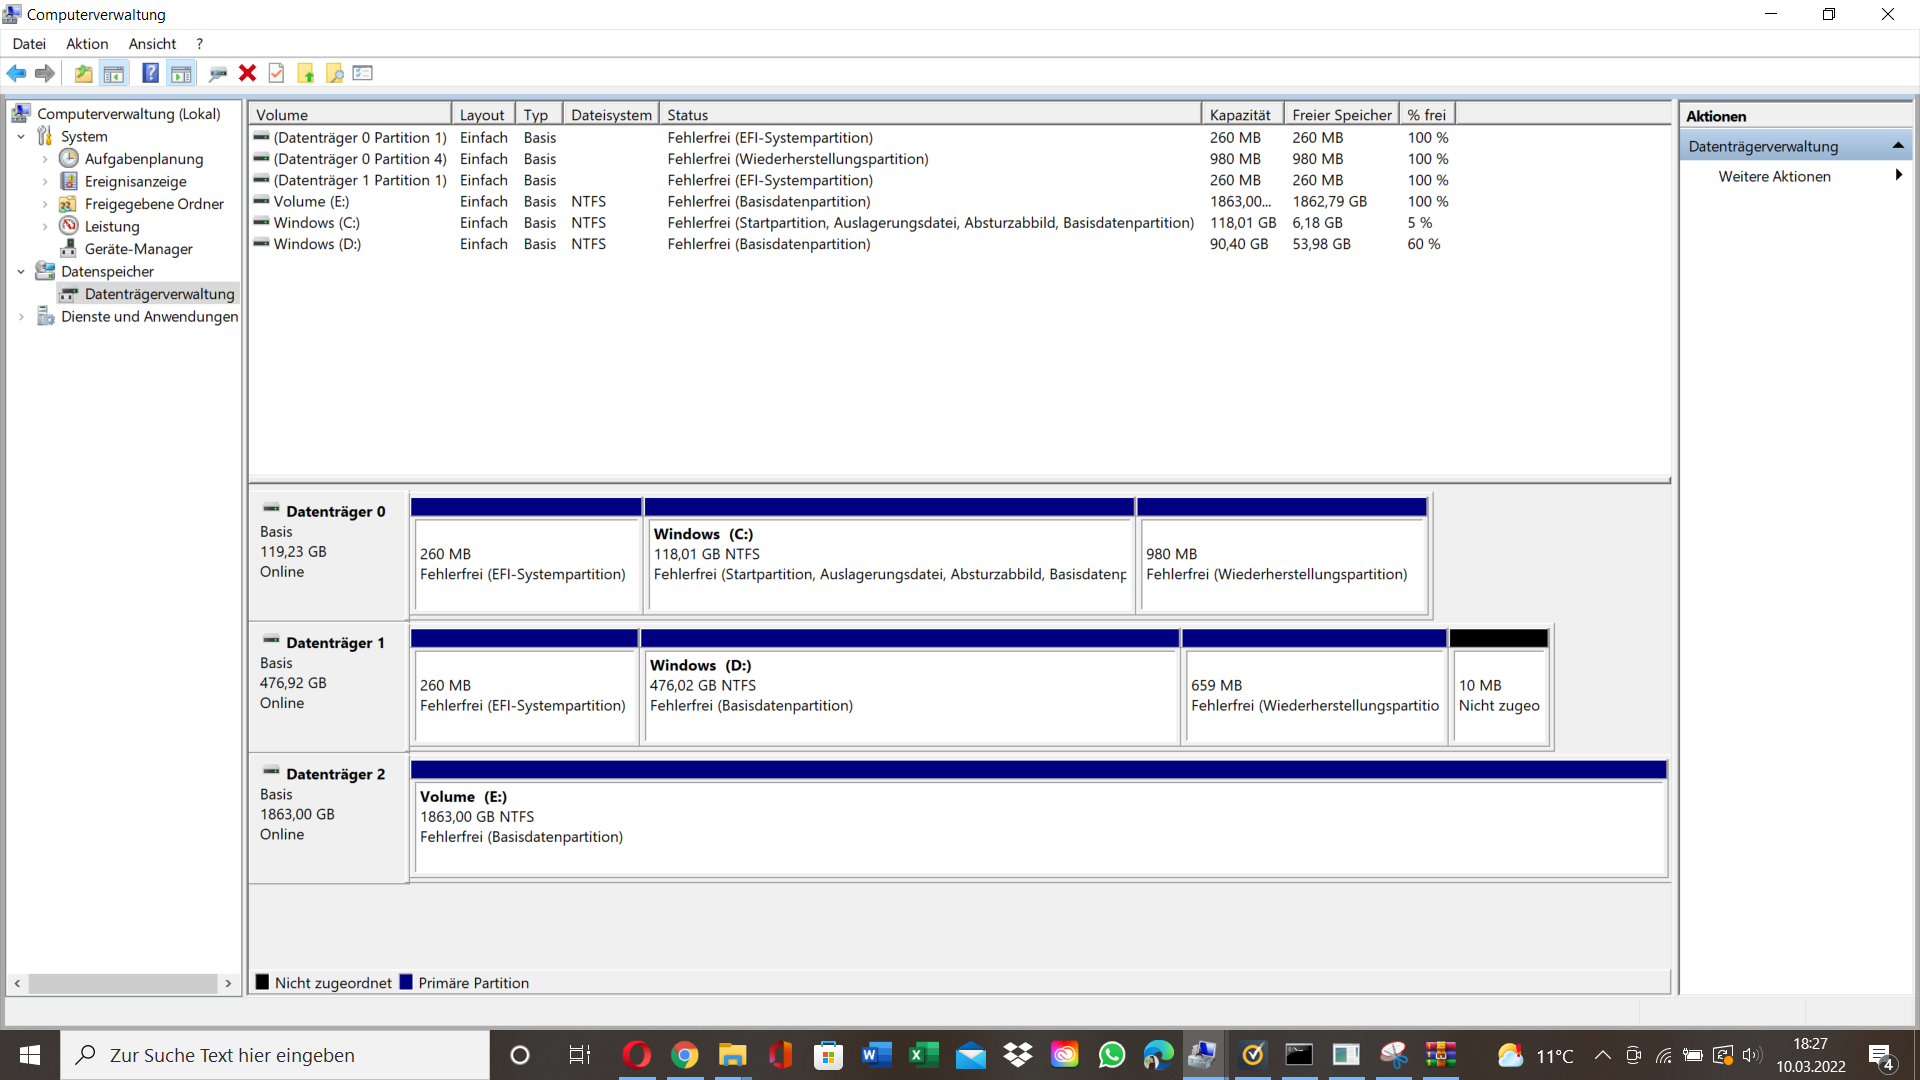Viewport: 1920px width, 1080px height.
Task: Click the Properties checkmark page icon
Action: [x=277, y=73]
